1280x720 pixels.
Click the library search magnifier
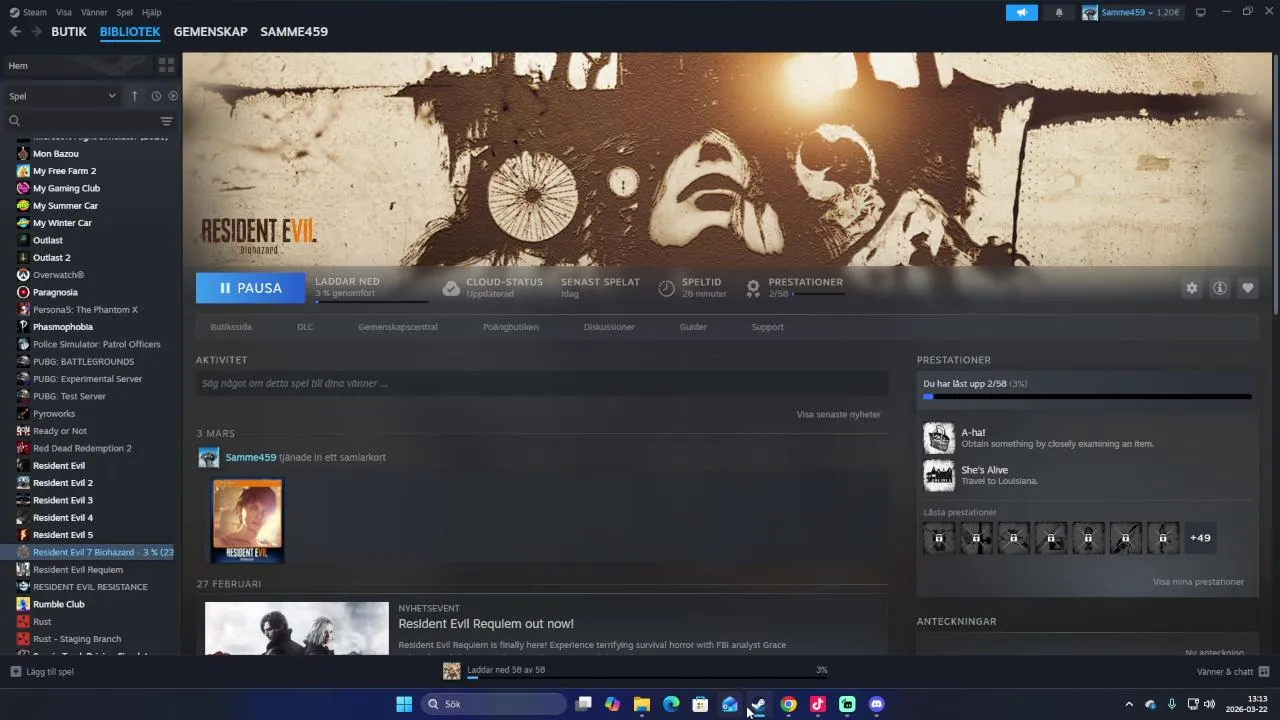tap(15, 121)
